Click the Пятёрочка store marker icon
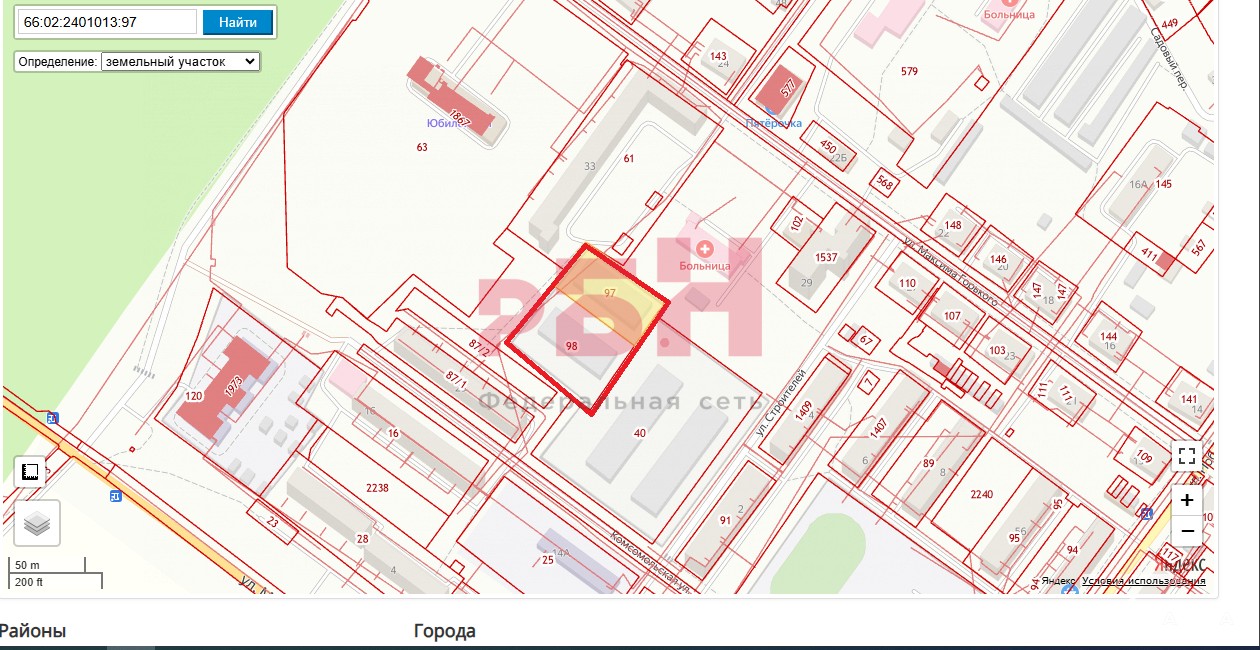The height and width of the screenshot is (650, 1260). coord(772,111)
